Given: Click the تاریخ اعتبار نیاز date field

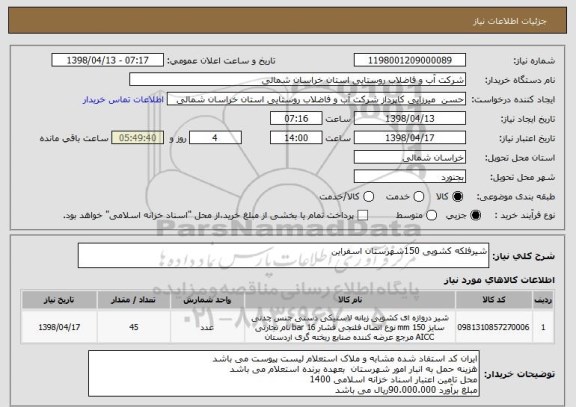Looking at the screenshot, I should point(410,138).
